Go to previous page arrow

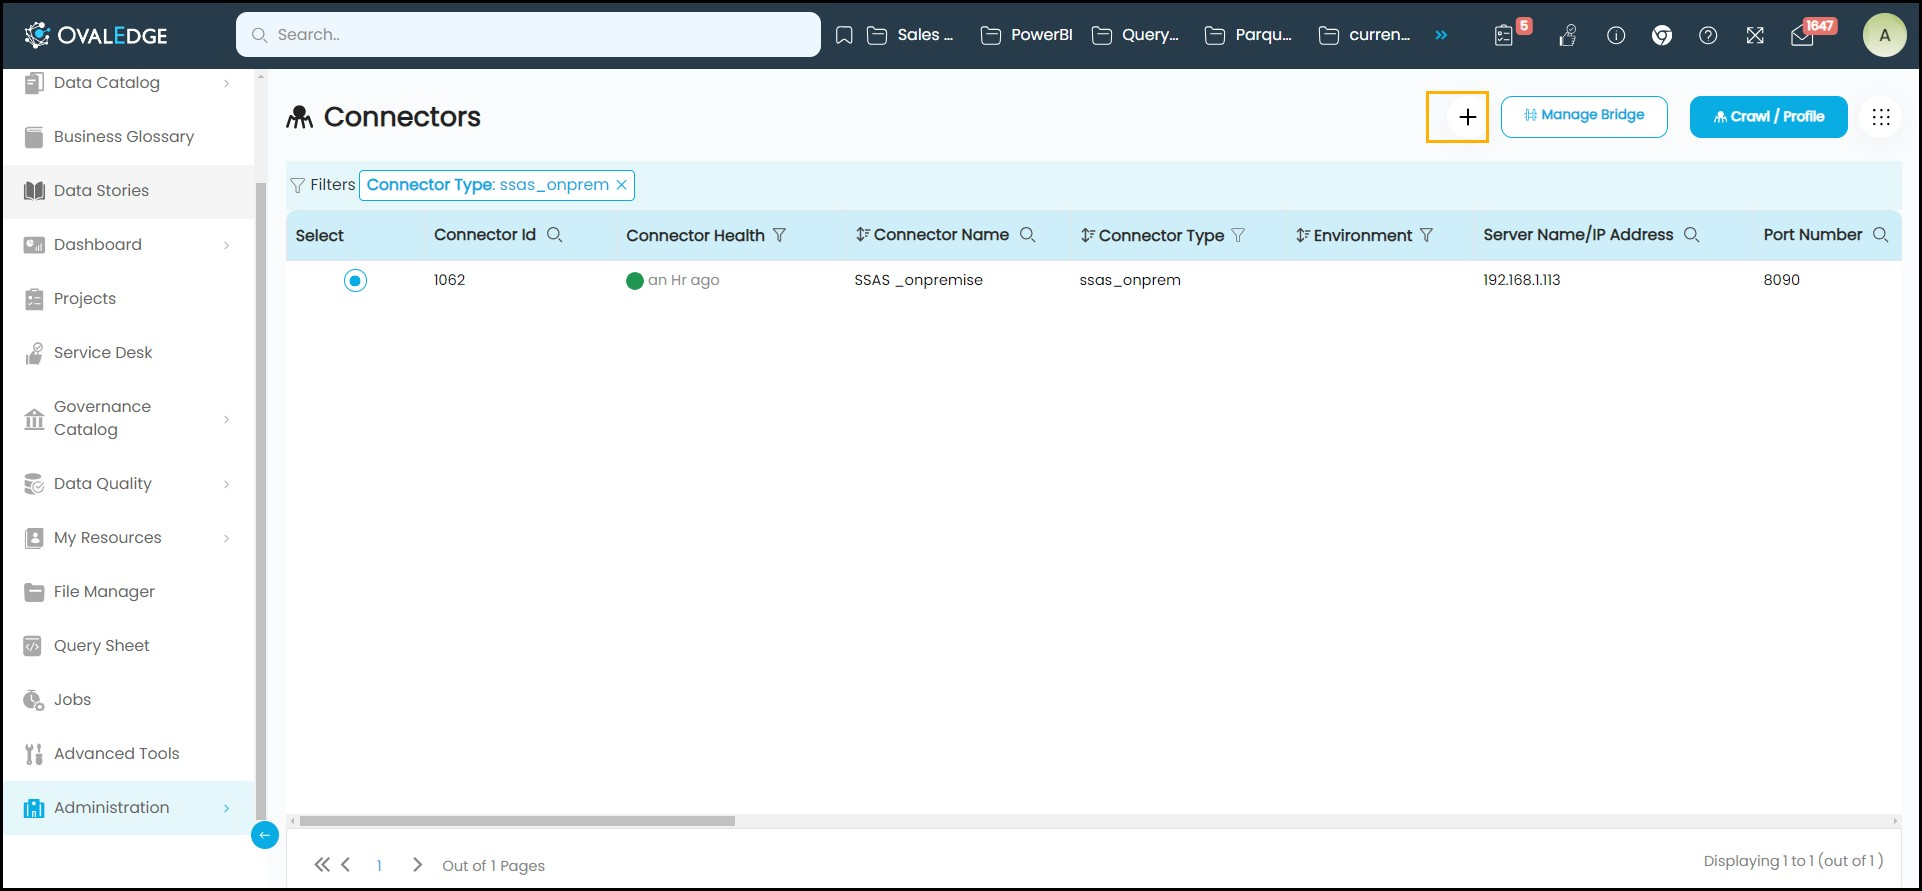[346, 865]
